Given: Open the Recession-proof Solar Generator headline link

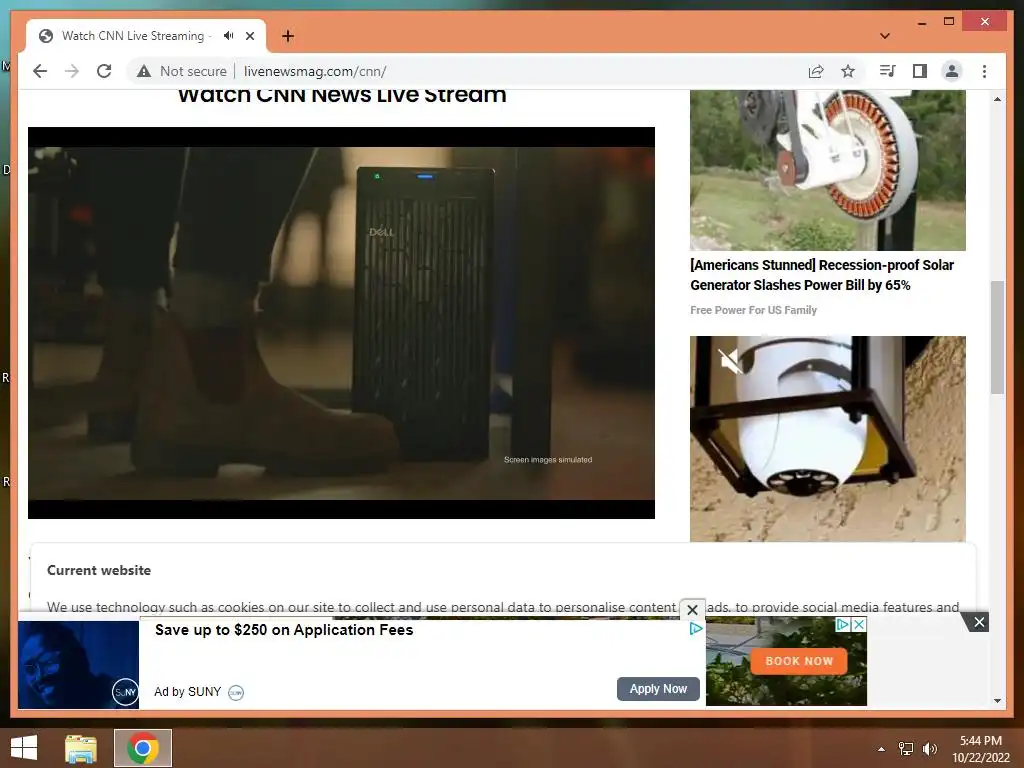Looking at the screenshot, I should click(822, 275).
